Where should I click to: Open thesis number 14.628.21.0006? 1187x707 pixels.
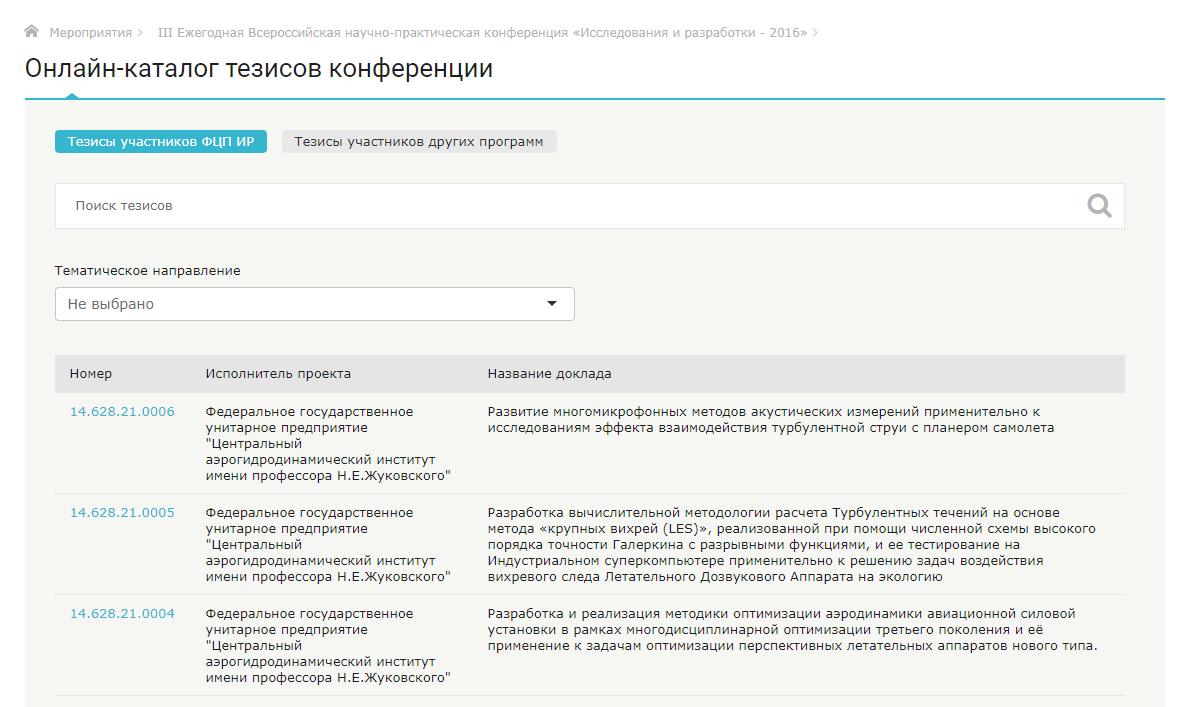coord(122,412)
